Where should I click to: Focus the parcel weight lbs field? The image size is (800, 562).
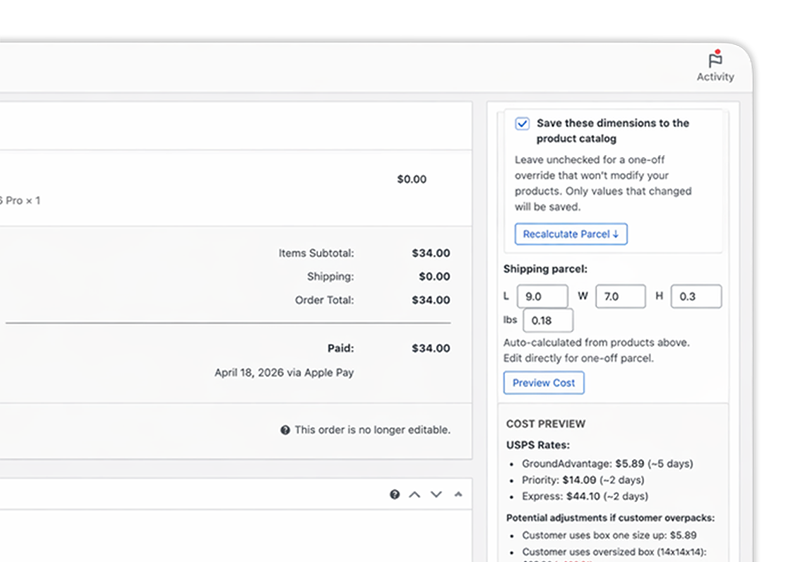(548, 320)
